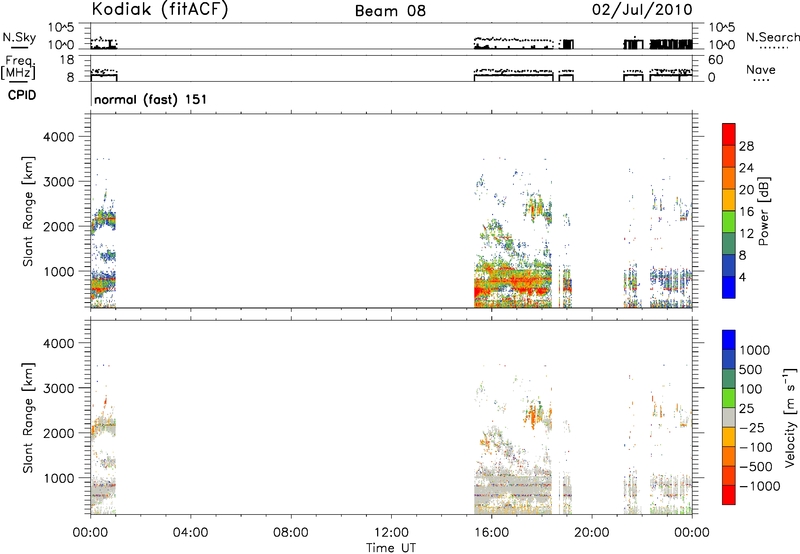The image size is (800, 554).
Task: Click the '3000' tick of the velocity panel
Action: pos(59,388)
